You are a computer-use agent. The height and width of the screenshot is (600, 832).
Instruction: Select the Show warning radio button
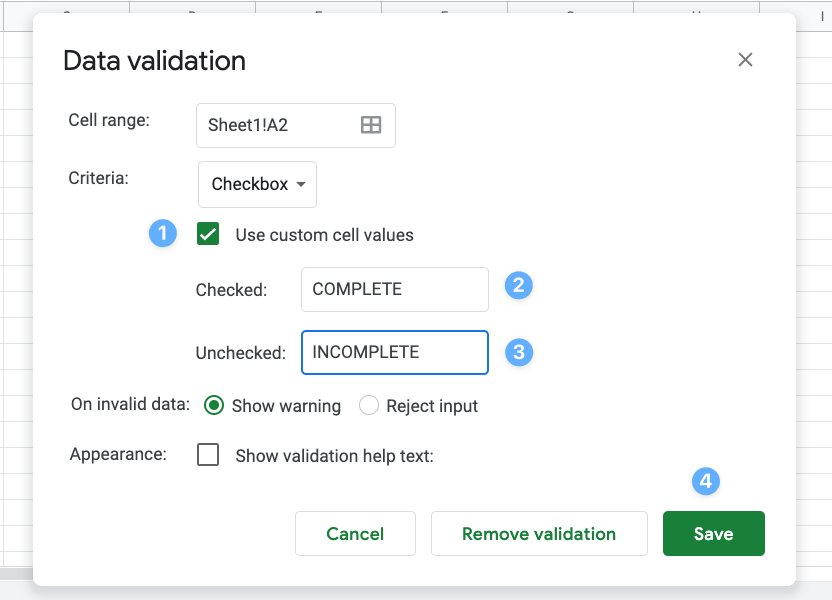coord(216,406)
